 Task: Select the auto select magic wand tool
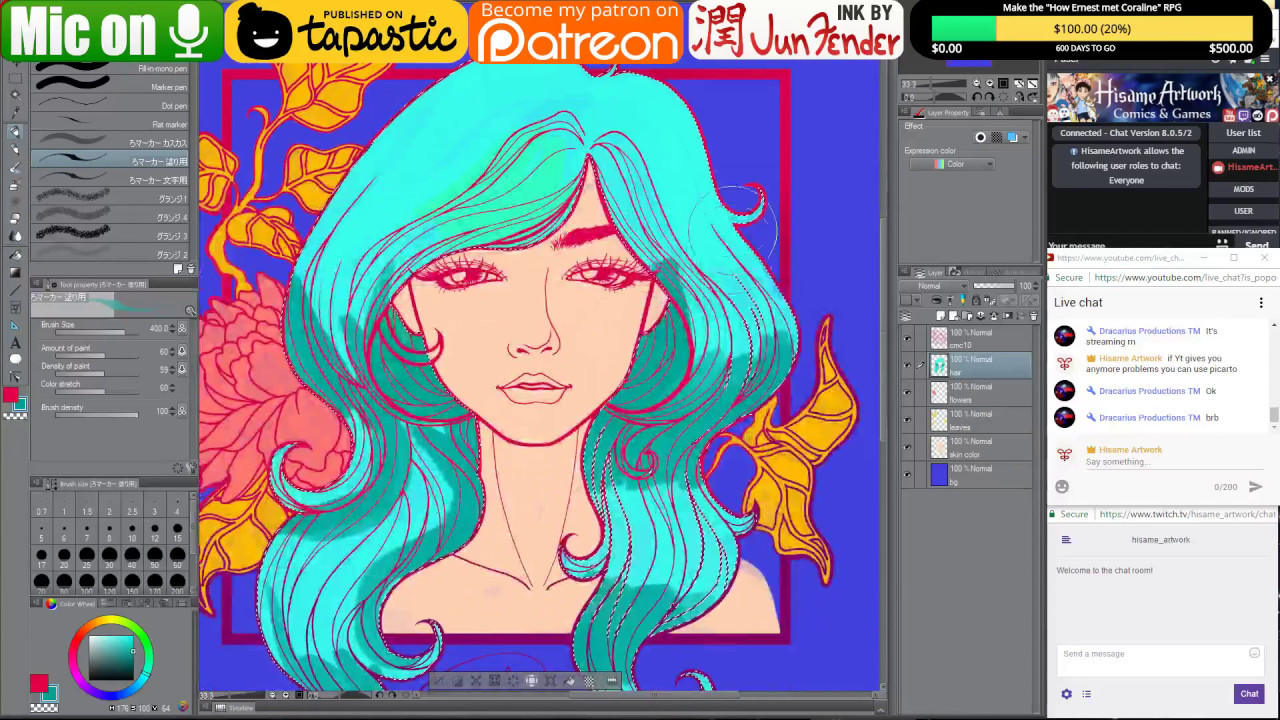click(15, 95)
